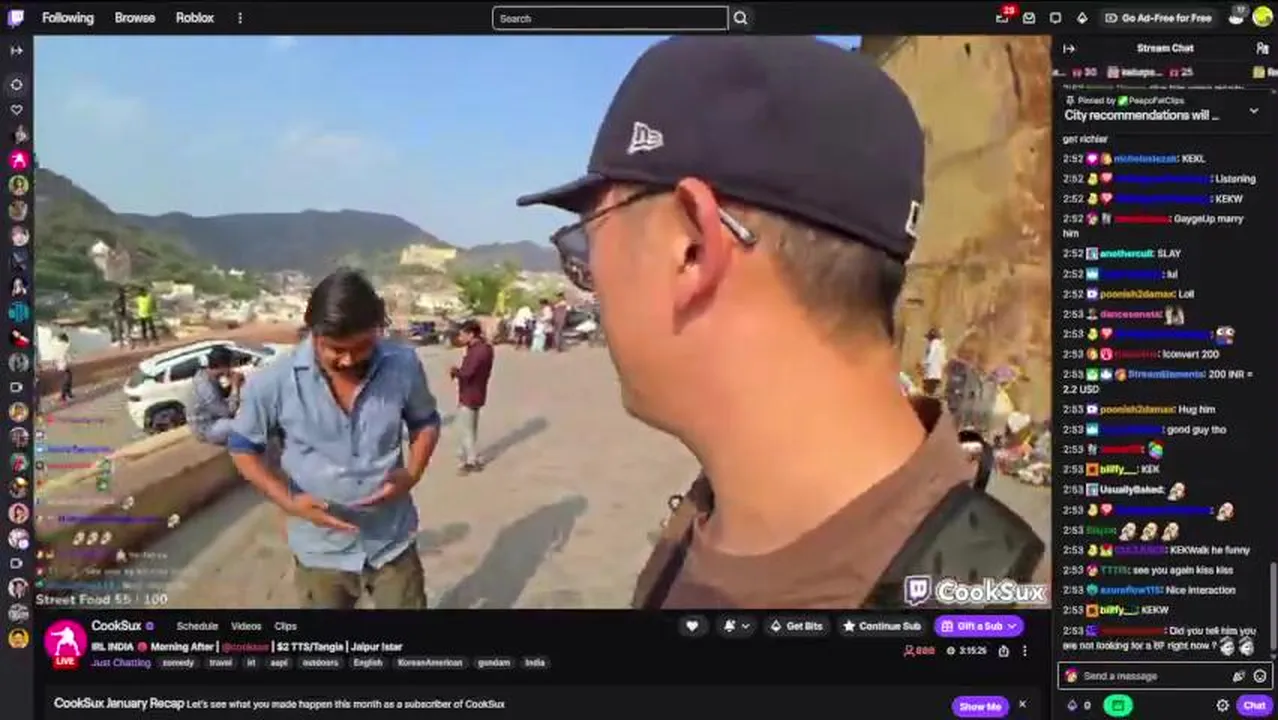Open the notifications inbox icon

[1029, 18]
